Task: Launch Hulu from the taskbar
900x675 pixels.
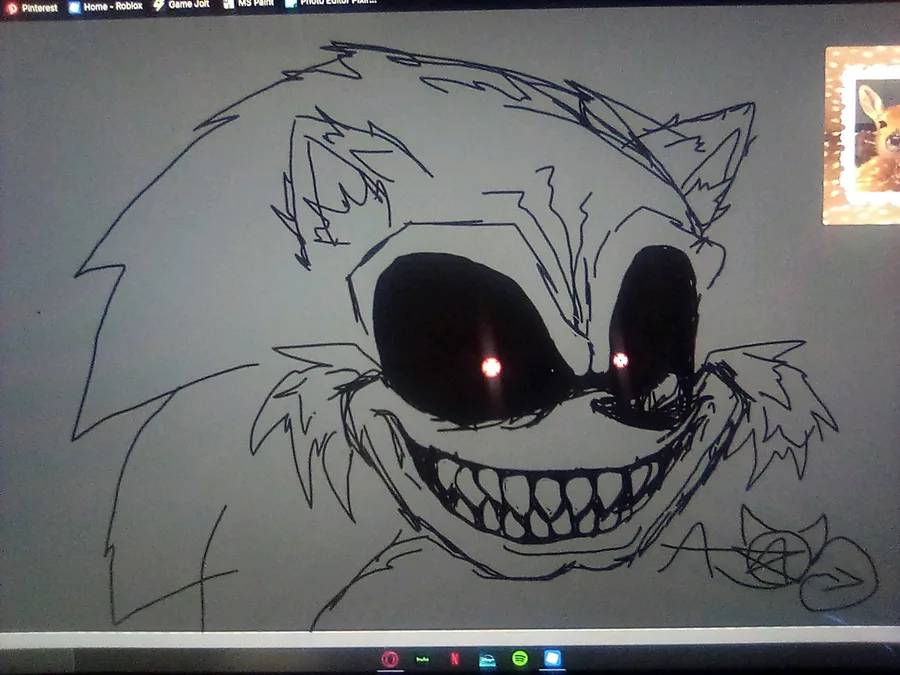Action: (422, 660)
